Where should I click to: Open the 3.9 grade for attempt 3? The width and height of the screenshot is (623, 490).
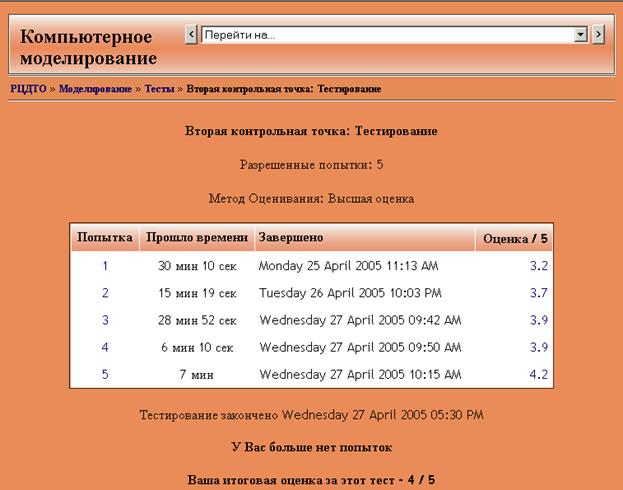point(538,320)
